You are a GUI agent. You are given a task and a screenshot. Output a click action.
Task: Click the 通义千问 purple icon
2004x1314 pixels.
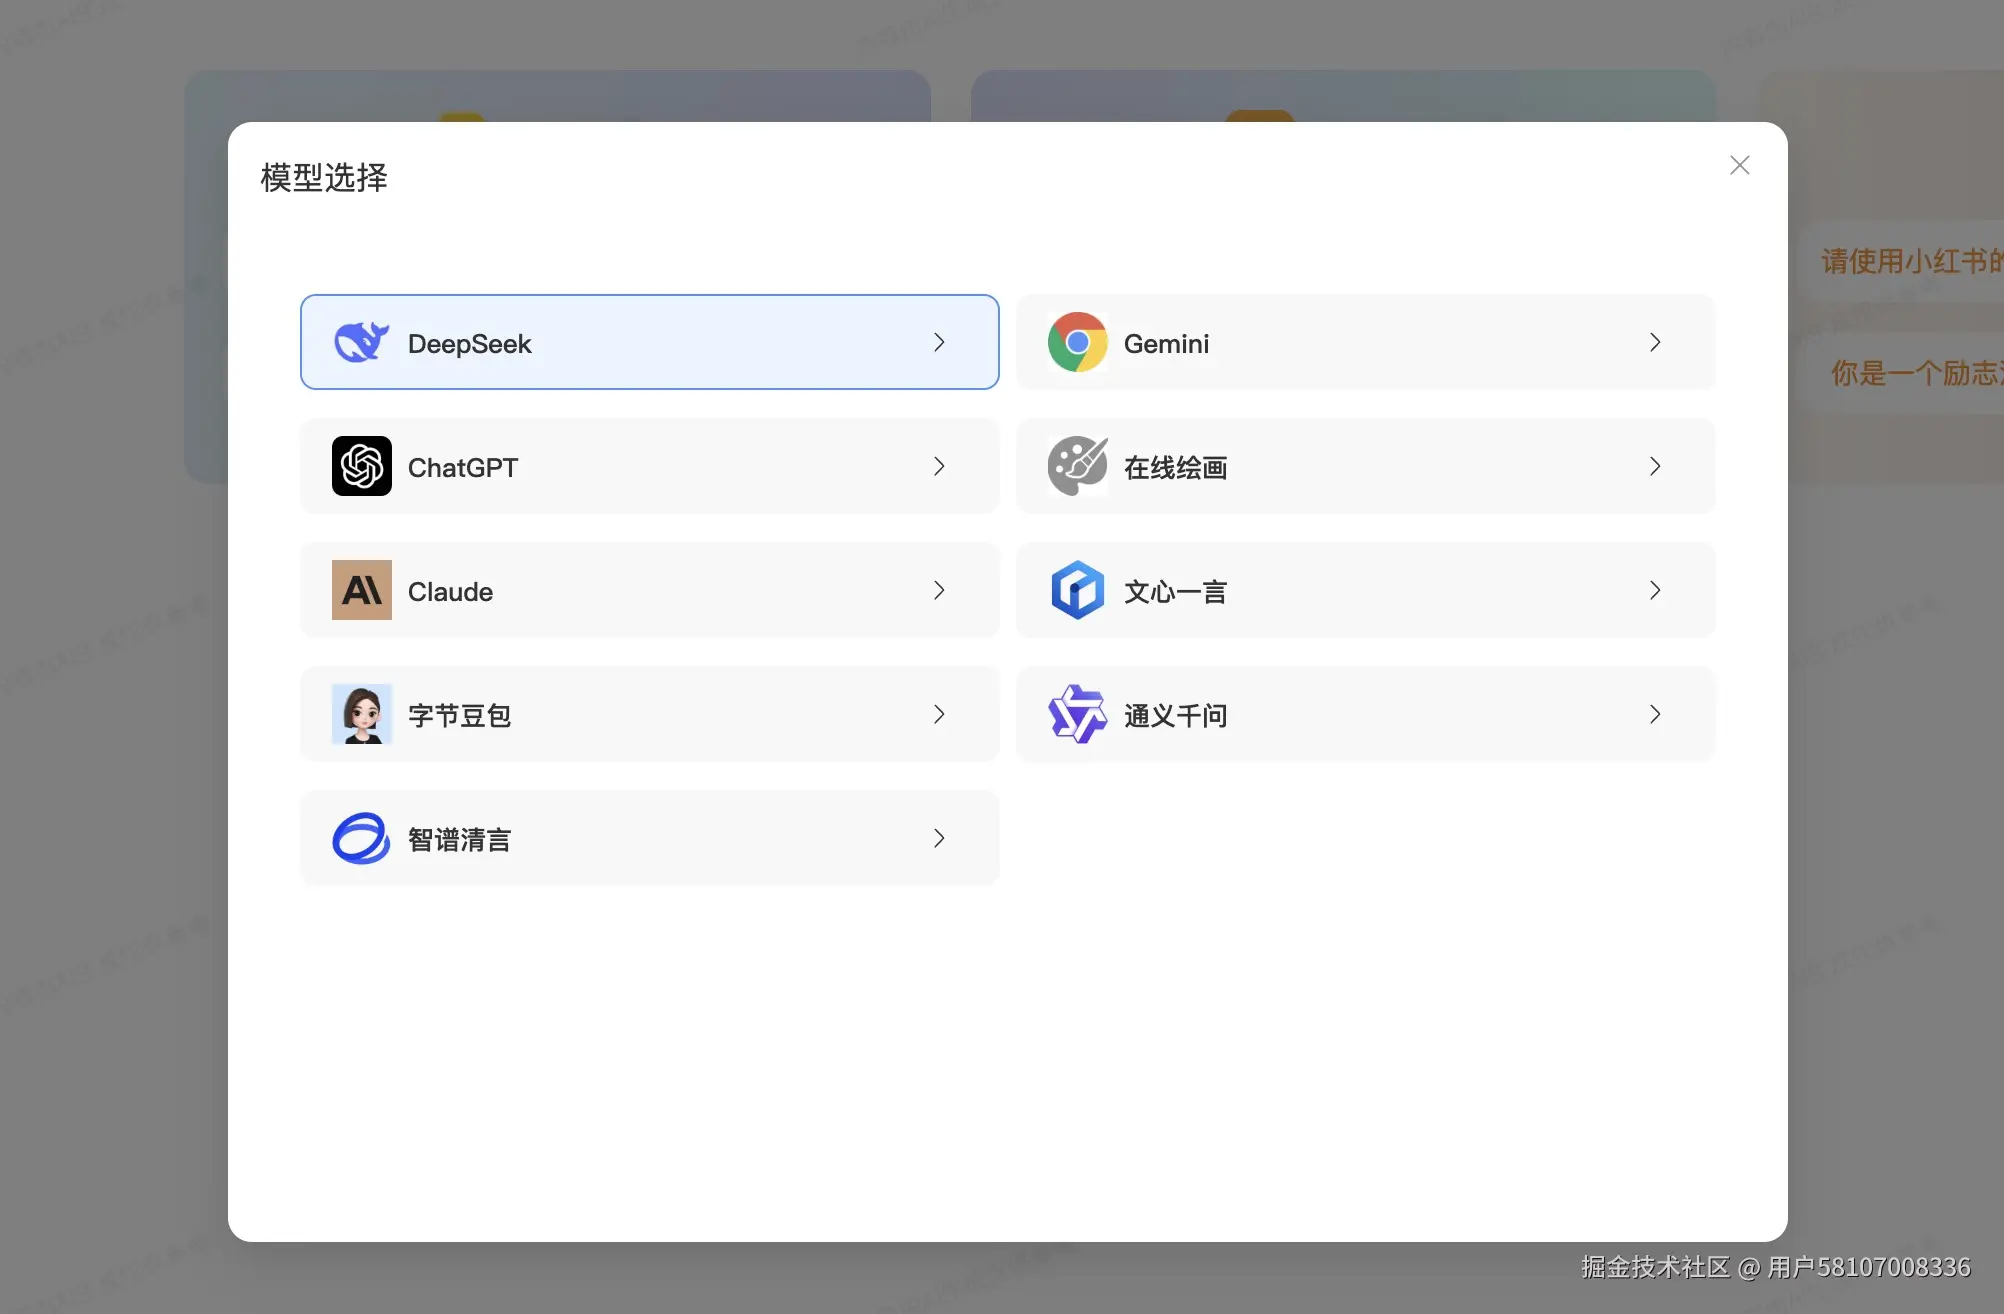coord(1077,714)
